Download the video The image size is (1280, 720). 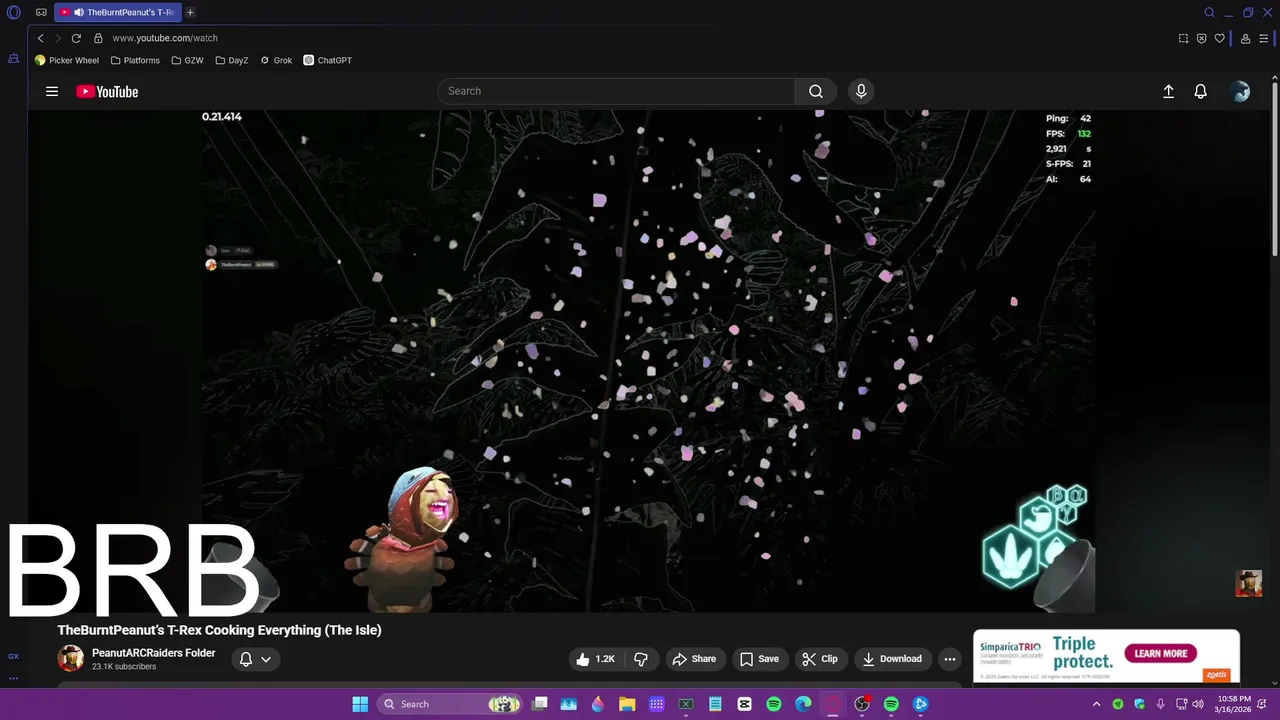tap(892, 659)
